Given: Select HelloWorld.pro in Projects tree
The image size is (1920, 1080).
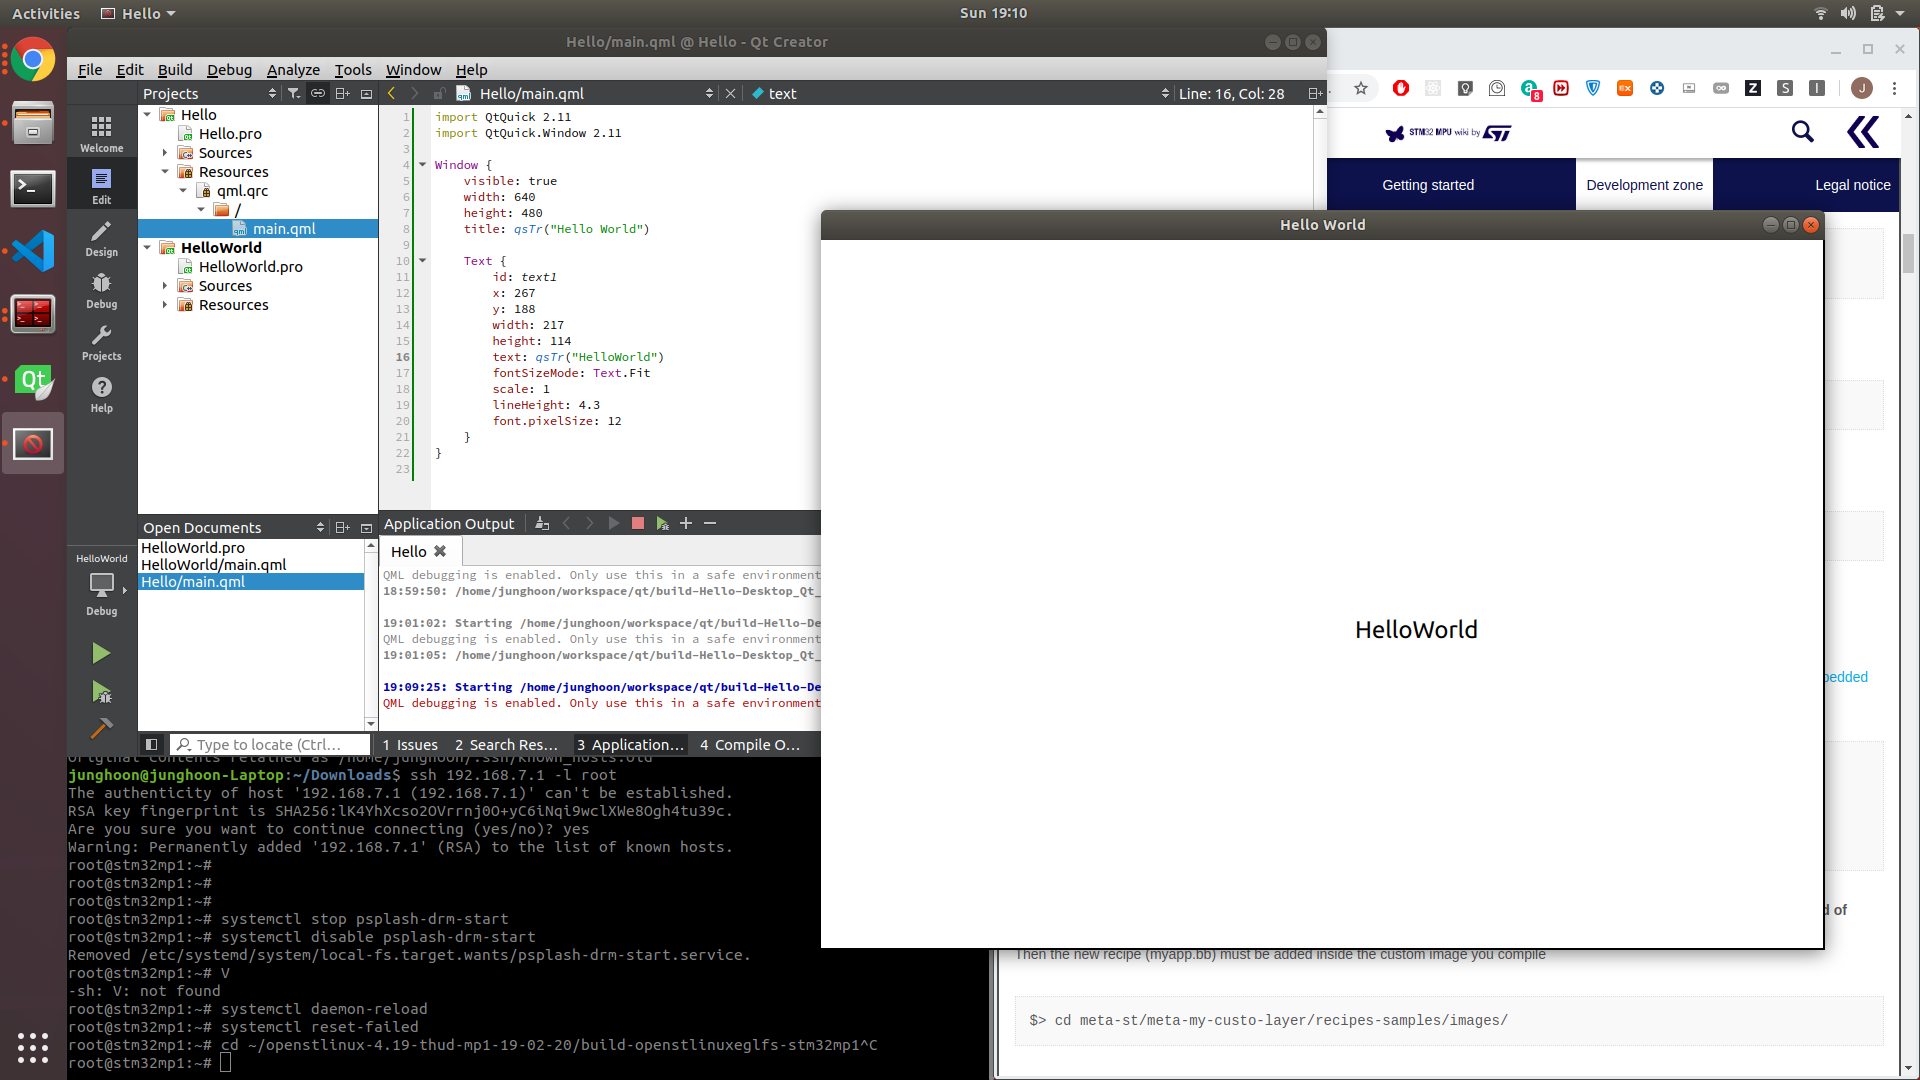Looking at the screenshot, I should pos(250,267).
